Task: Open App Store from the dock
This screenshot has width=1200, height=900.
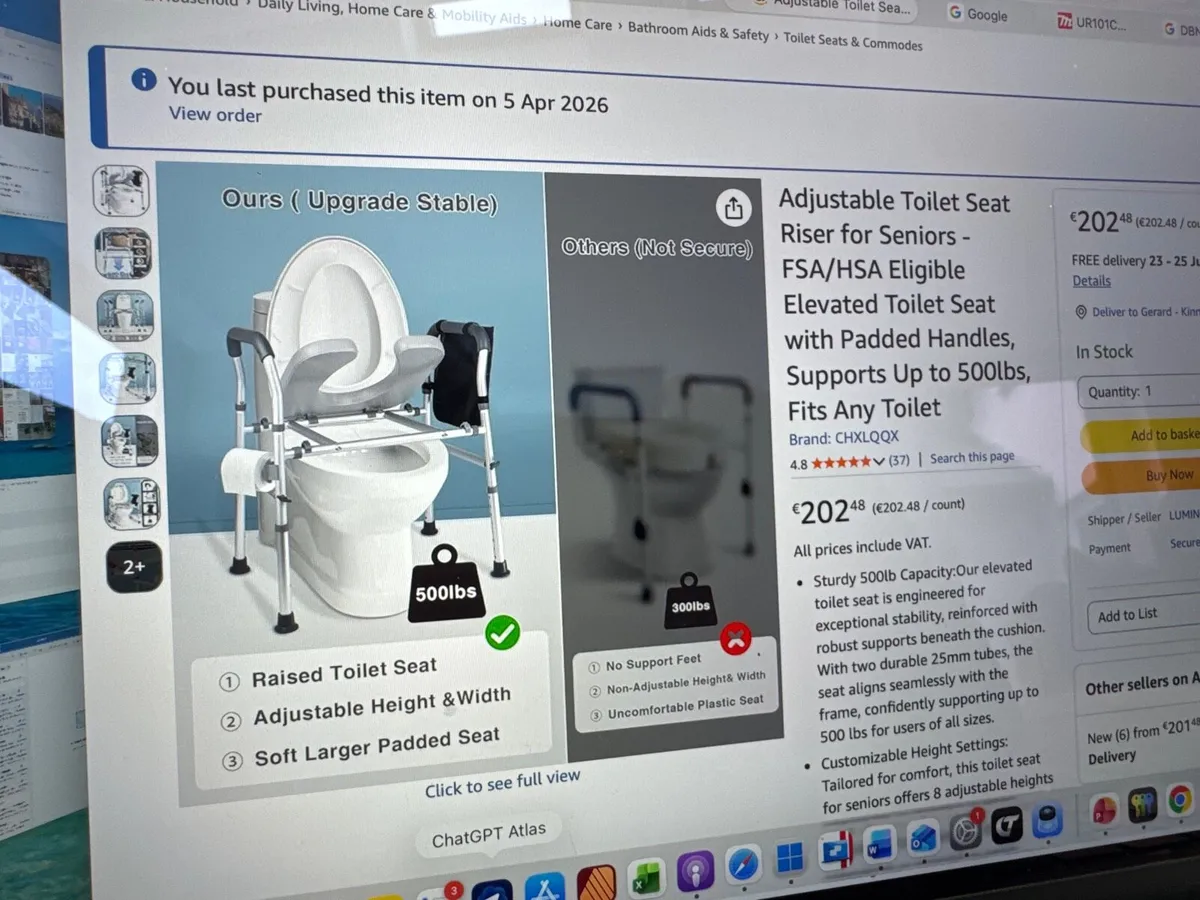Action: pyautogui.click(x=545, y=888)
